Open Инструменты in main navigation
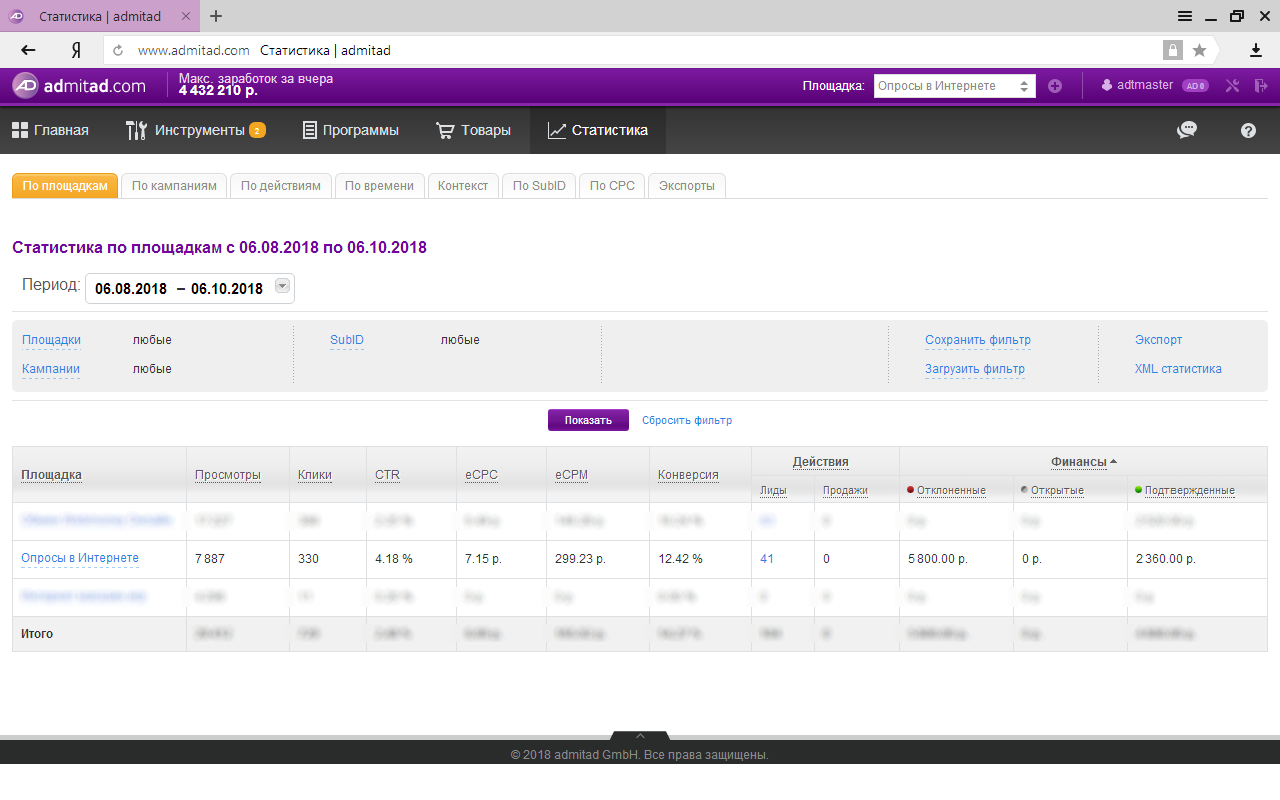Image resolution: width=1280 pixels, height=800 pixels. [196, 130]
